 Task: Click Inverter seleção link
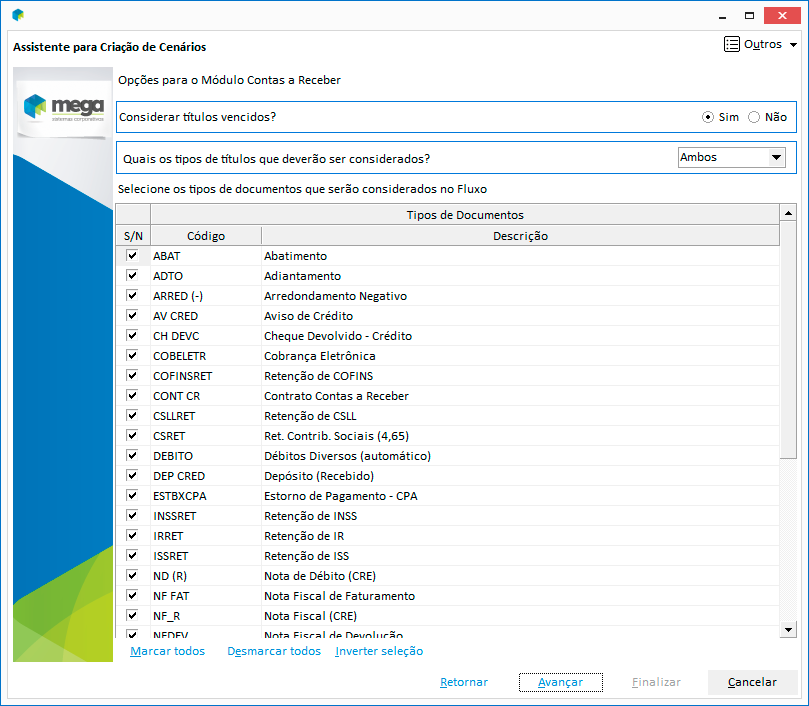pos(379,651)
